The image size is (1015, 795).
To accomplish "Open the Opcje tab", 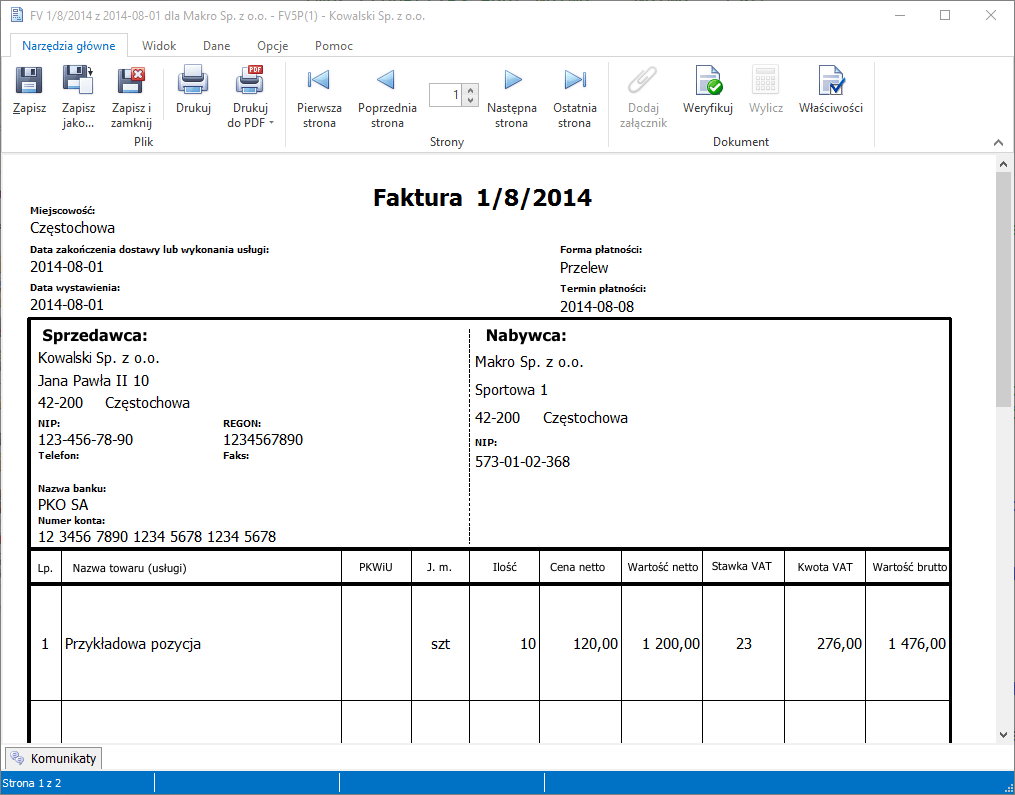I will pyautogui.click(x=272, y=46).
